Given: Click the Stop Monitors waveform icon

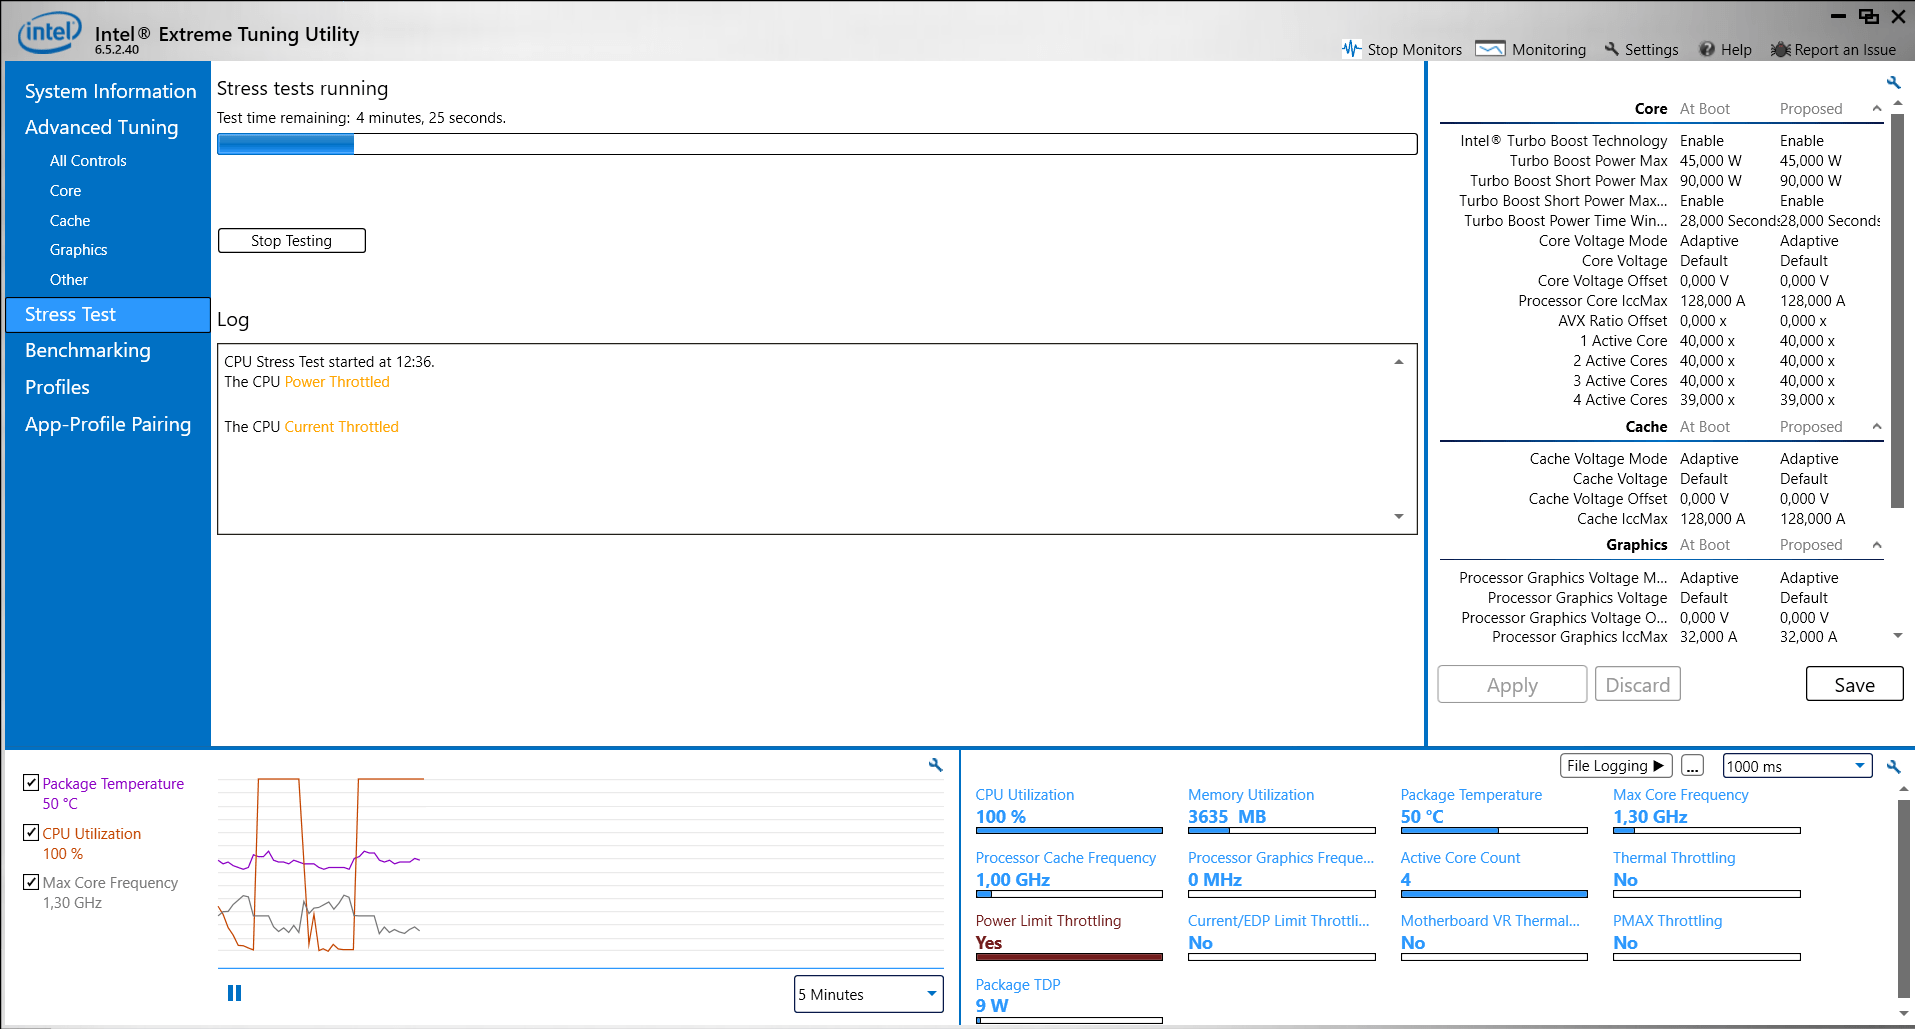Looking at the screenshot, I should pyautogui.click(x=1352, y=49).
